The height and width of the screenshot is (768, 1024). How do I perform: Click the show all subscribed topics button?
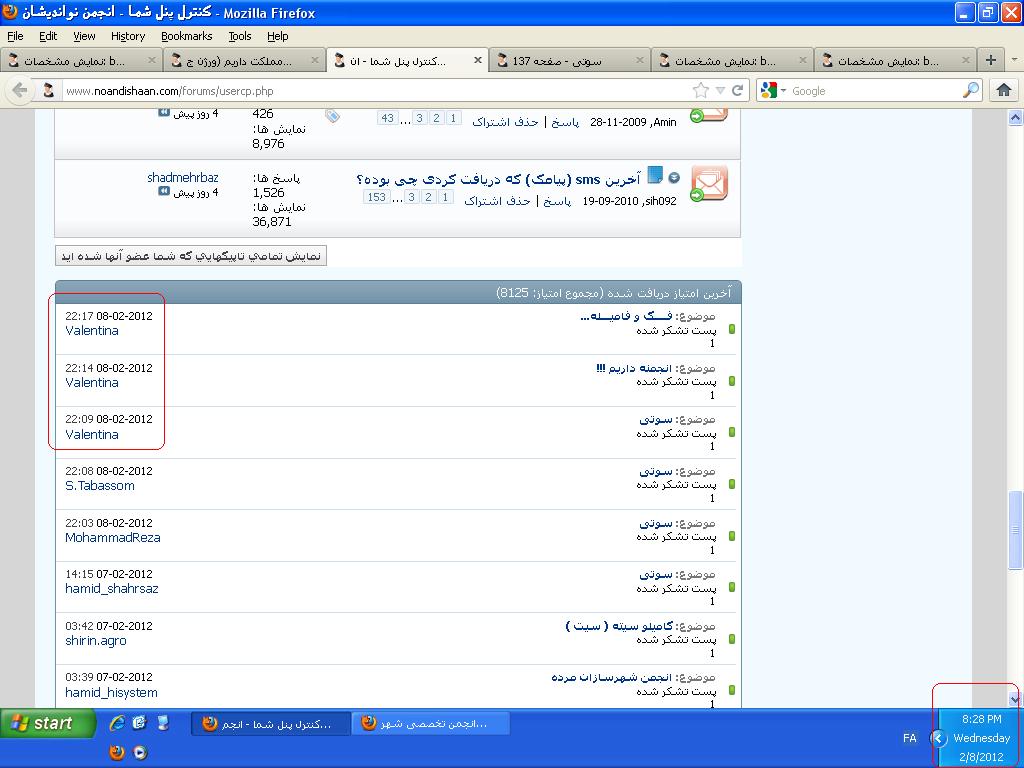[x=190, y=256]
